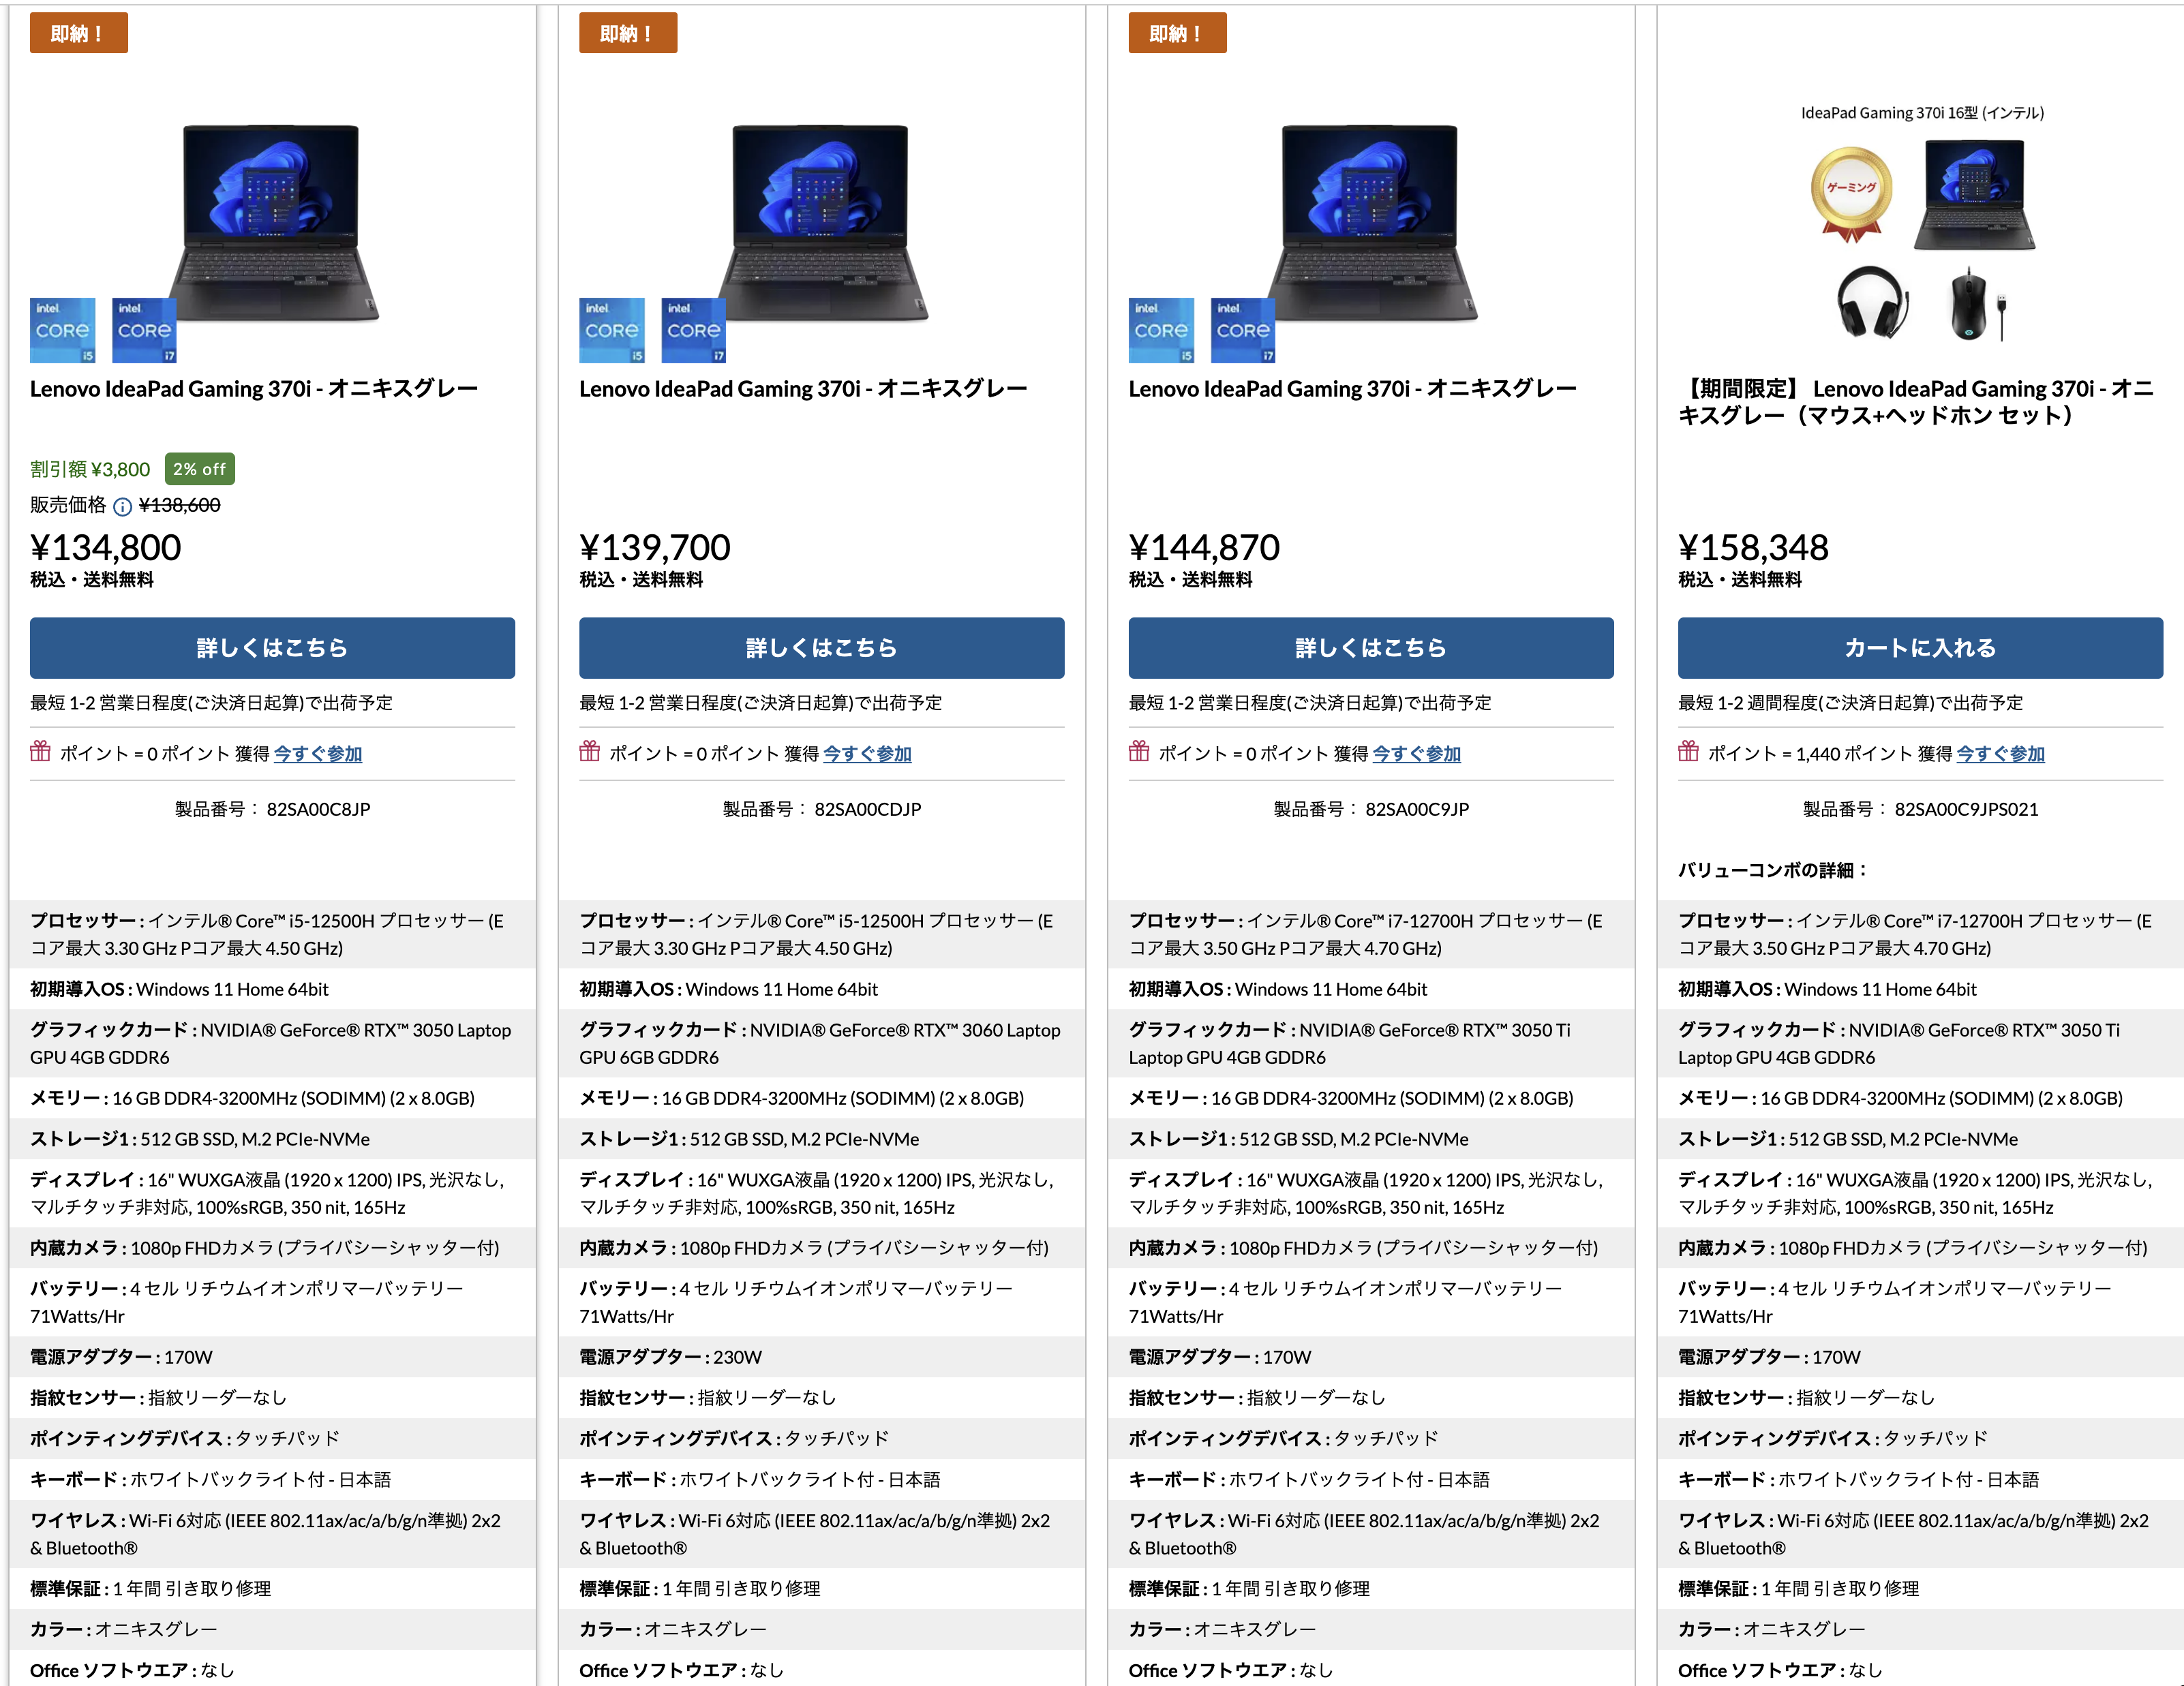Image resolution: width=2184 pixels, height=1686 pixels.
Task: Click the Intel Core i7 badge on the 82SA00CDJP card
Action: pyautogui.click(x=694, y=330)
